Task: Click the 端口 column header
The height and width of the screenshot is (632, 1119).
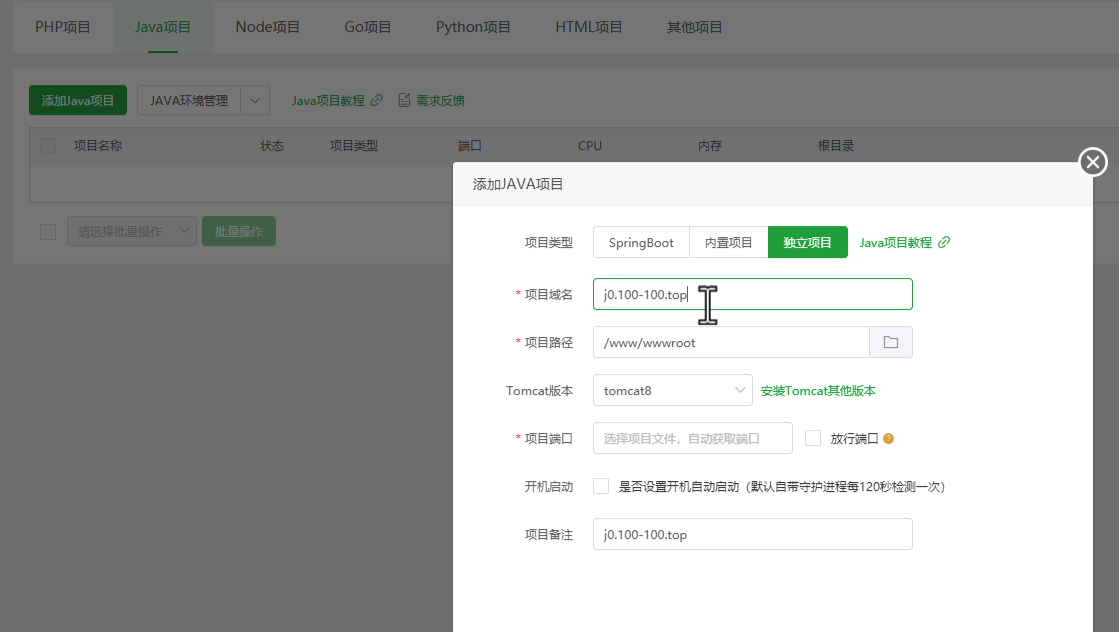Action: tap(470, 146)
